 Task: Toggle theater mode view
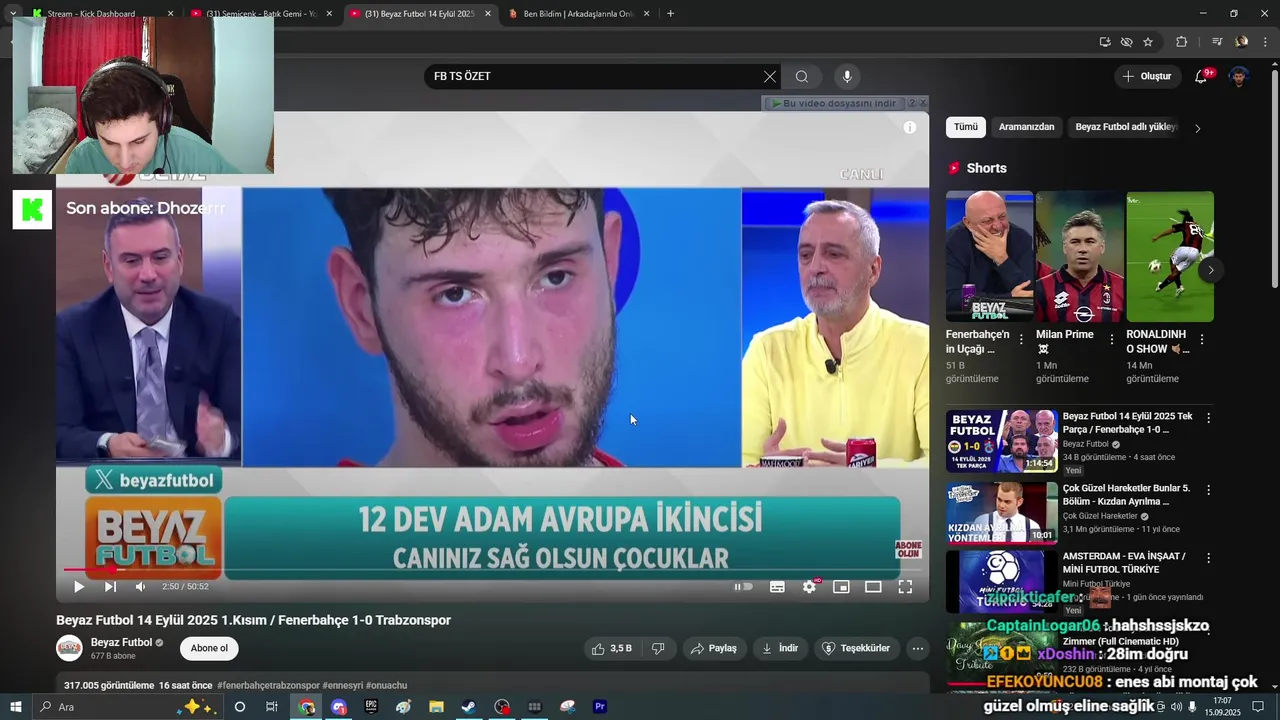(x=873, y=587)
